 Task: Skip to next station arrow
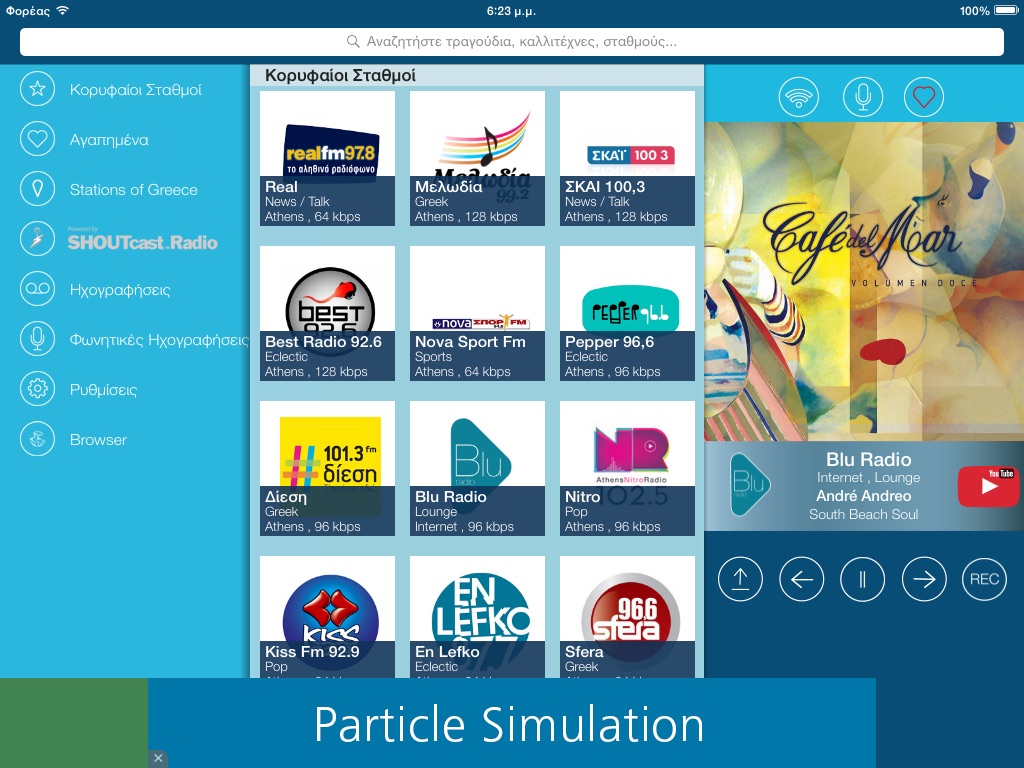click(x=923, y=579)
